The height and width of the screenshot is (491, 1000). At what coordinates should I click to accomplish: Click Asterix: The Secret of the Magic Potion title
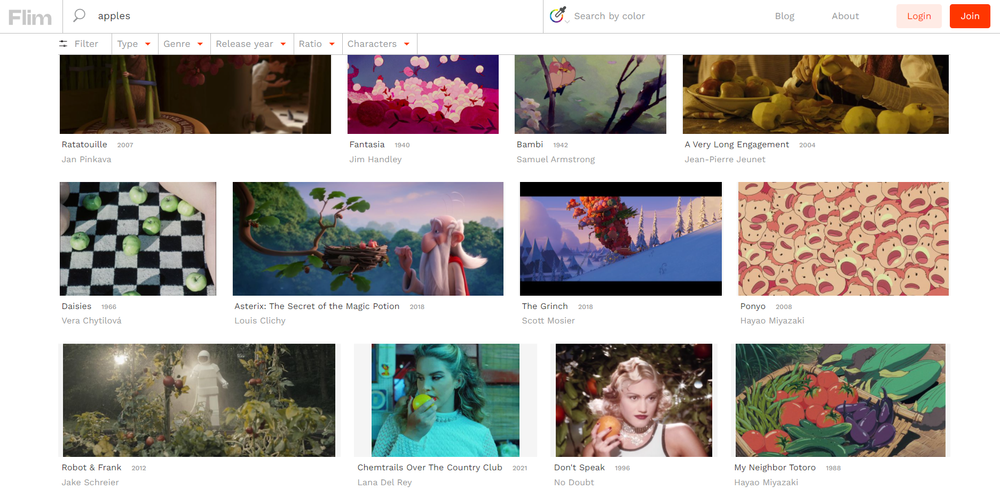coord(317,306)
